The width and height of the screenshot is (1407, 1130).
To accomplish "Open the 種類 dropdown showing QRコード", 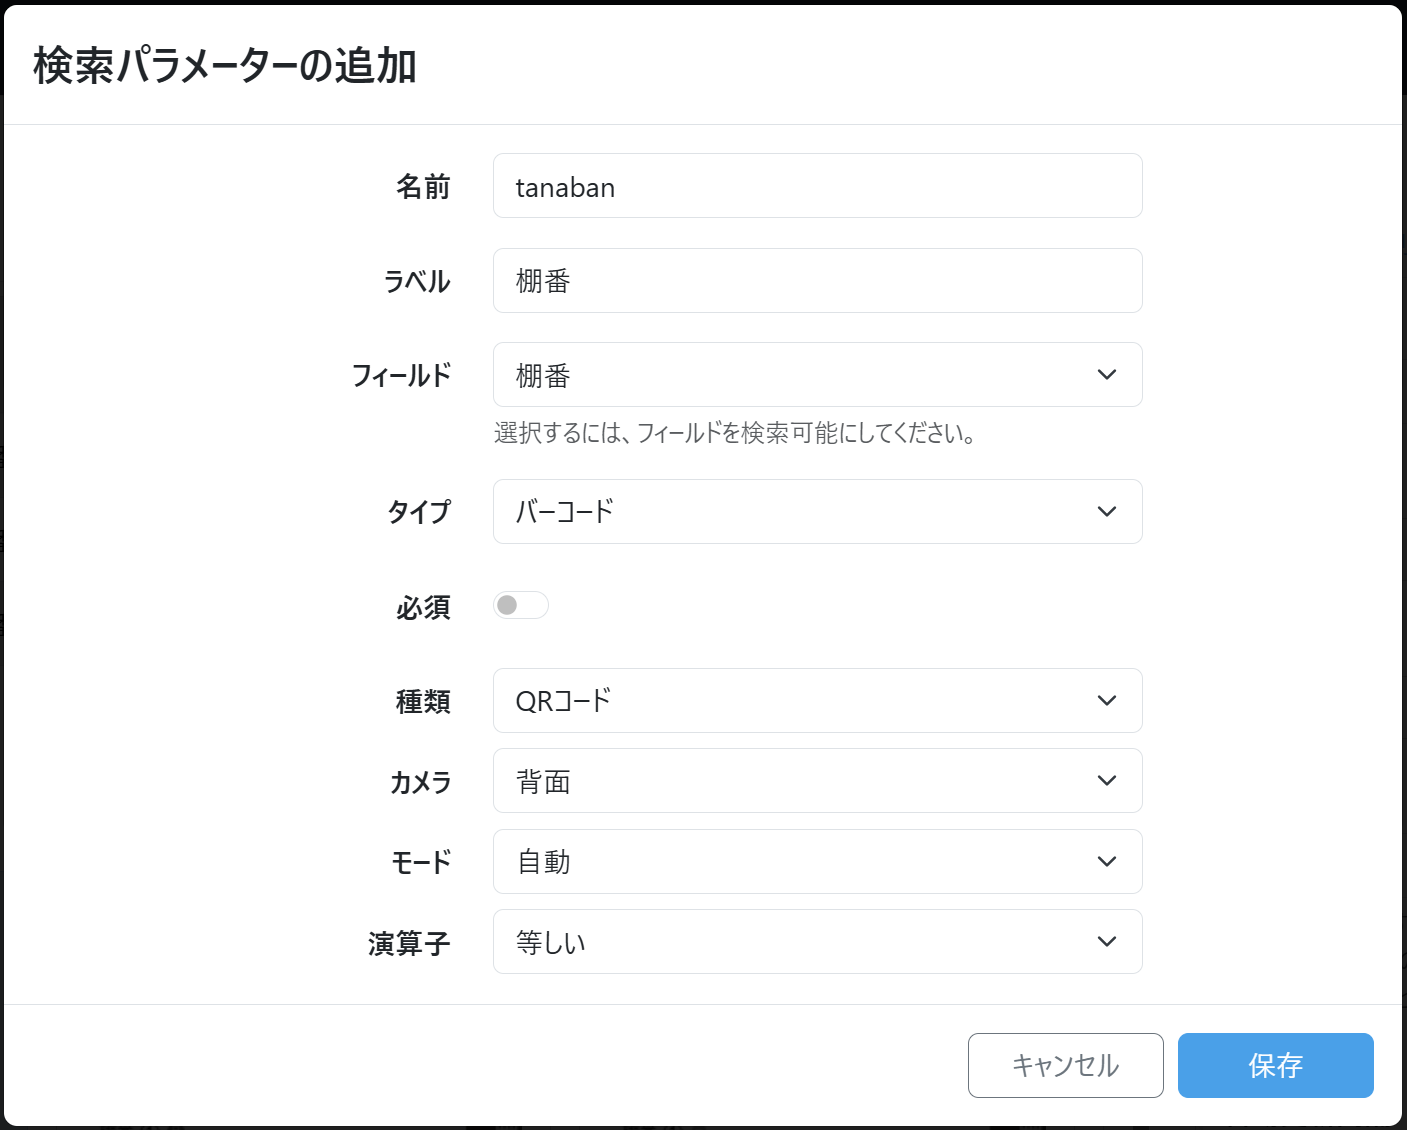I will coord(800,701).
